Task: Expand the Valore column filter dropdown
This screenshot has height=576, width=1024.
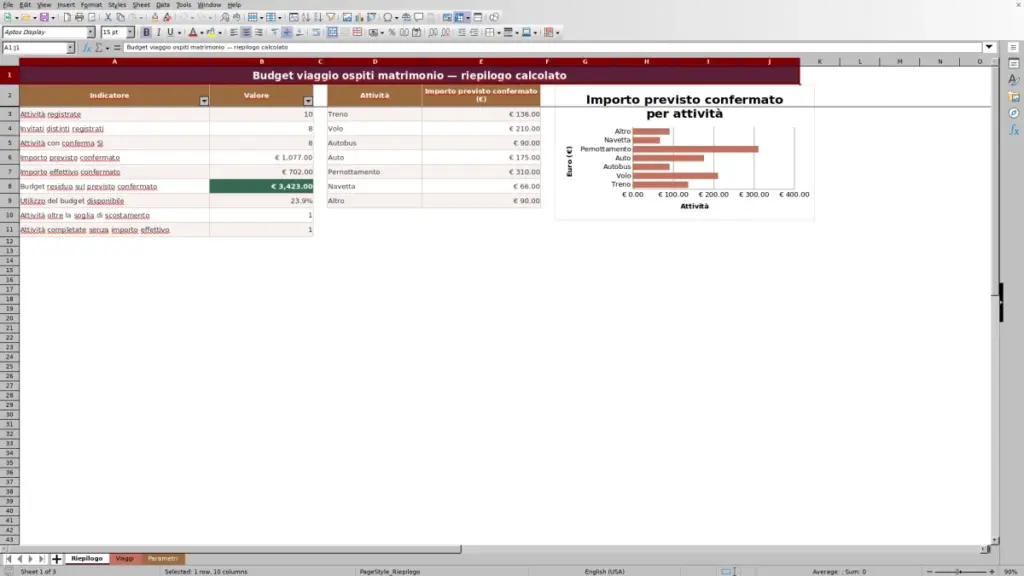Action: point(308,101)
